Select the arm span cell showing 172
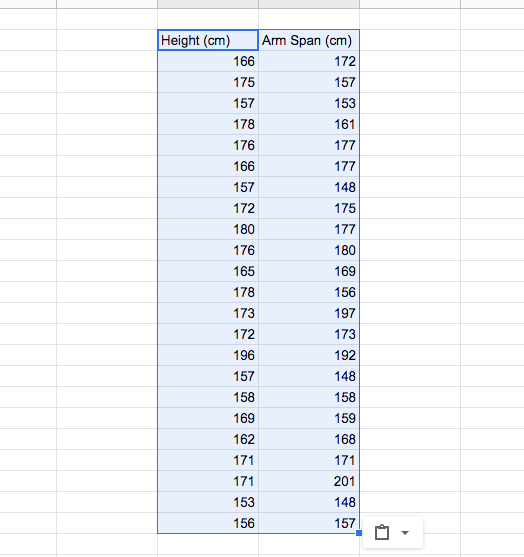The image size is (524, 557). coord(309,61)
